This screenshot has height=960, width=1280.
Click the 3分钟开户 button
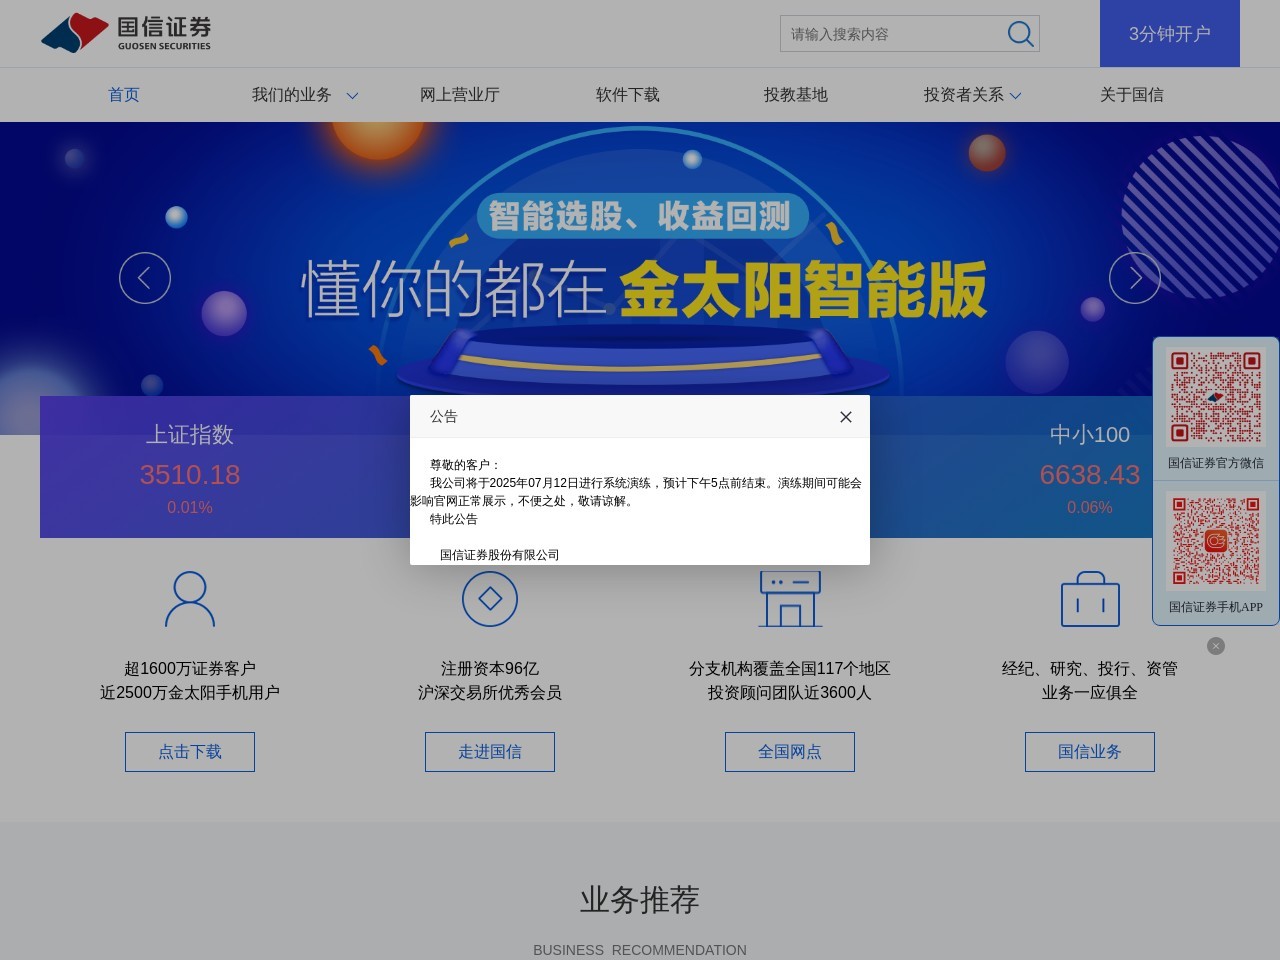(x=1170, y=34)
